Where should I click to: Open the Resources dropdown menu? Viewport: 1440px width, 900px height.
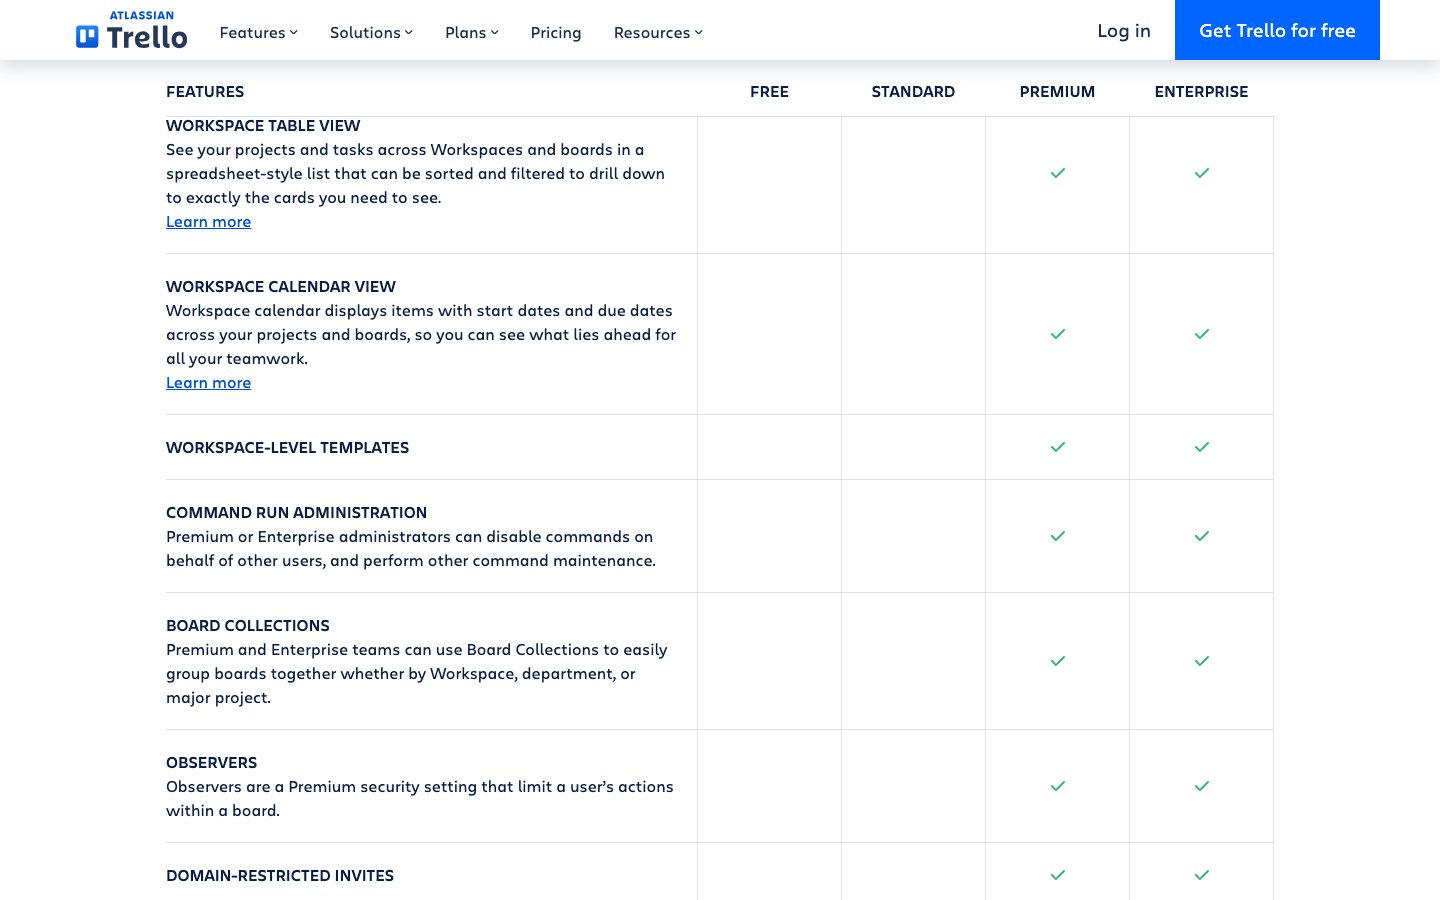(657, 32)
